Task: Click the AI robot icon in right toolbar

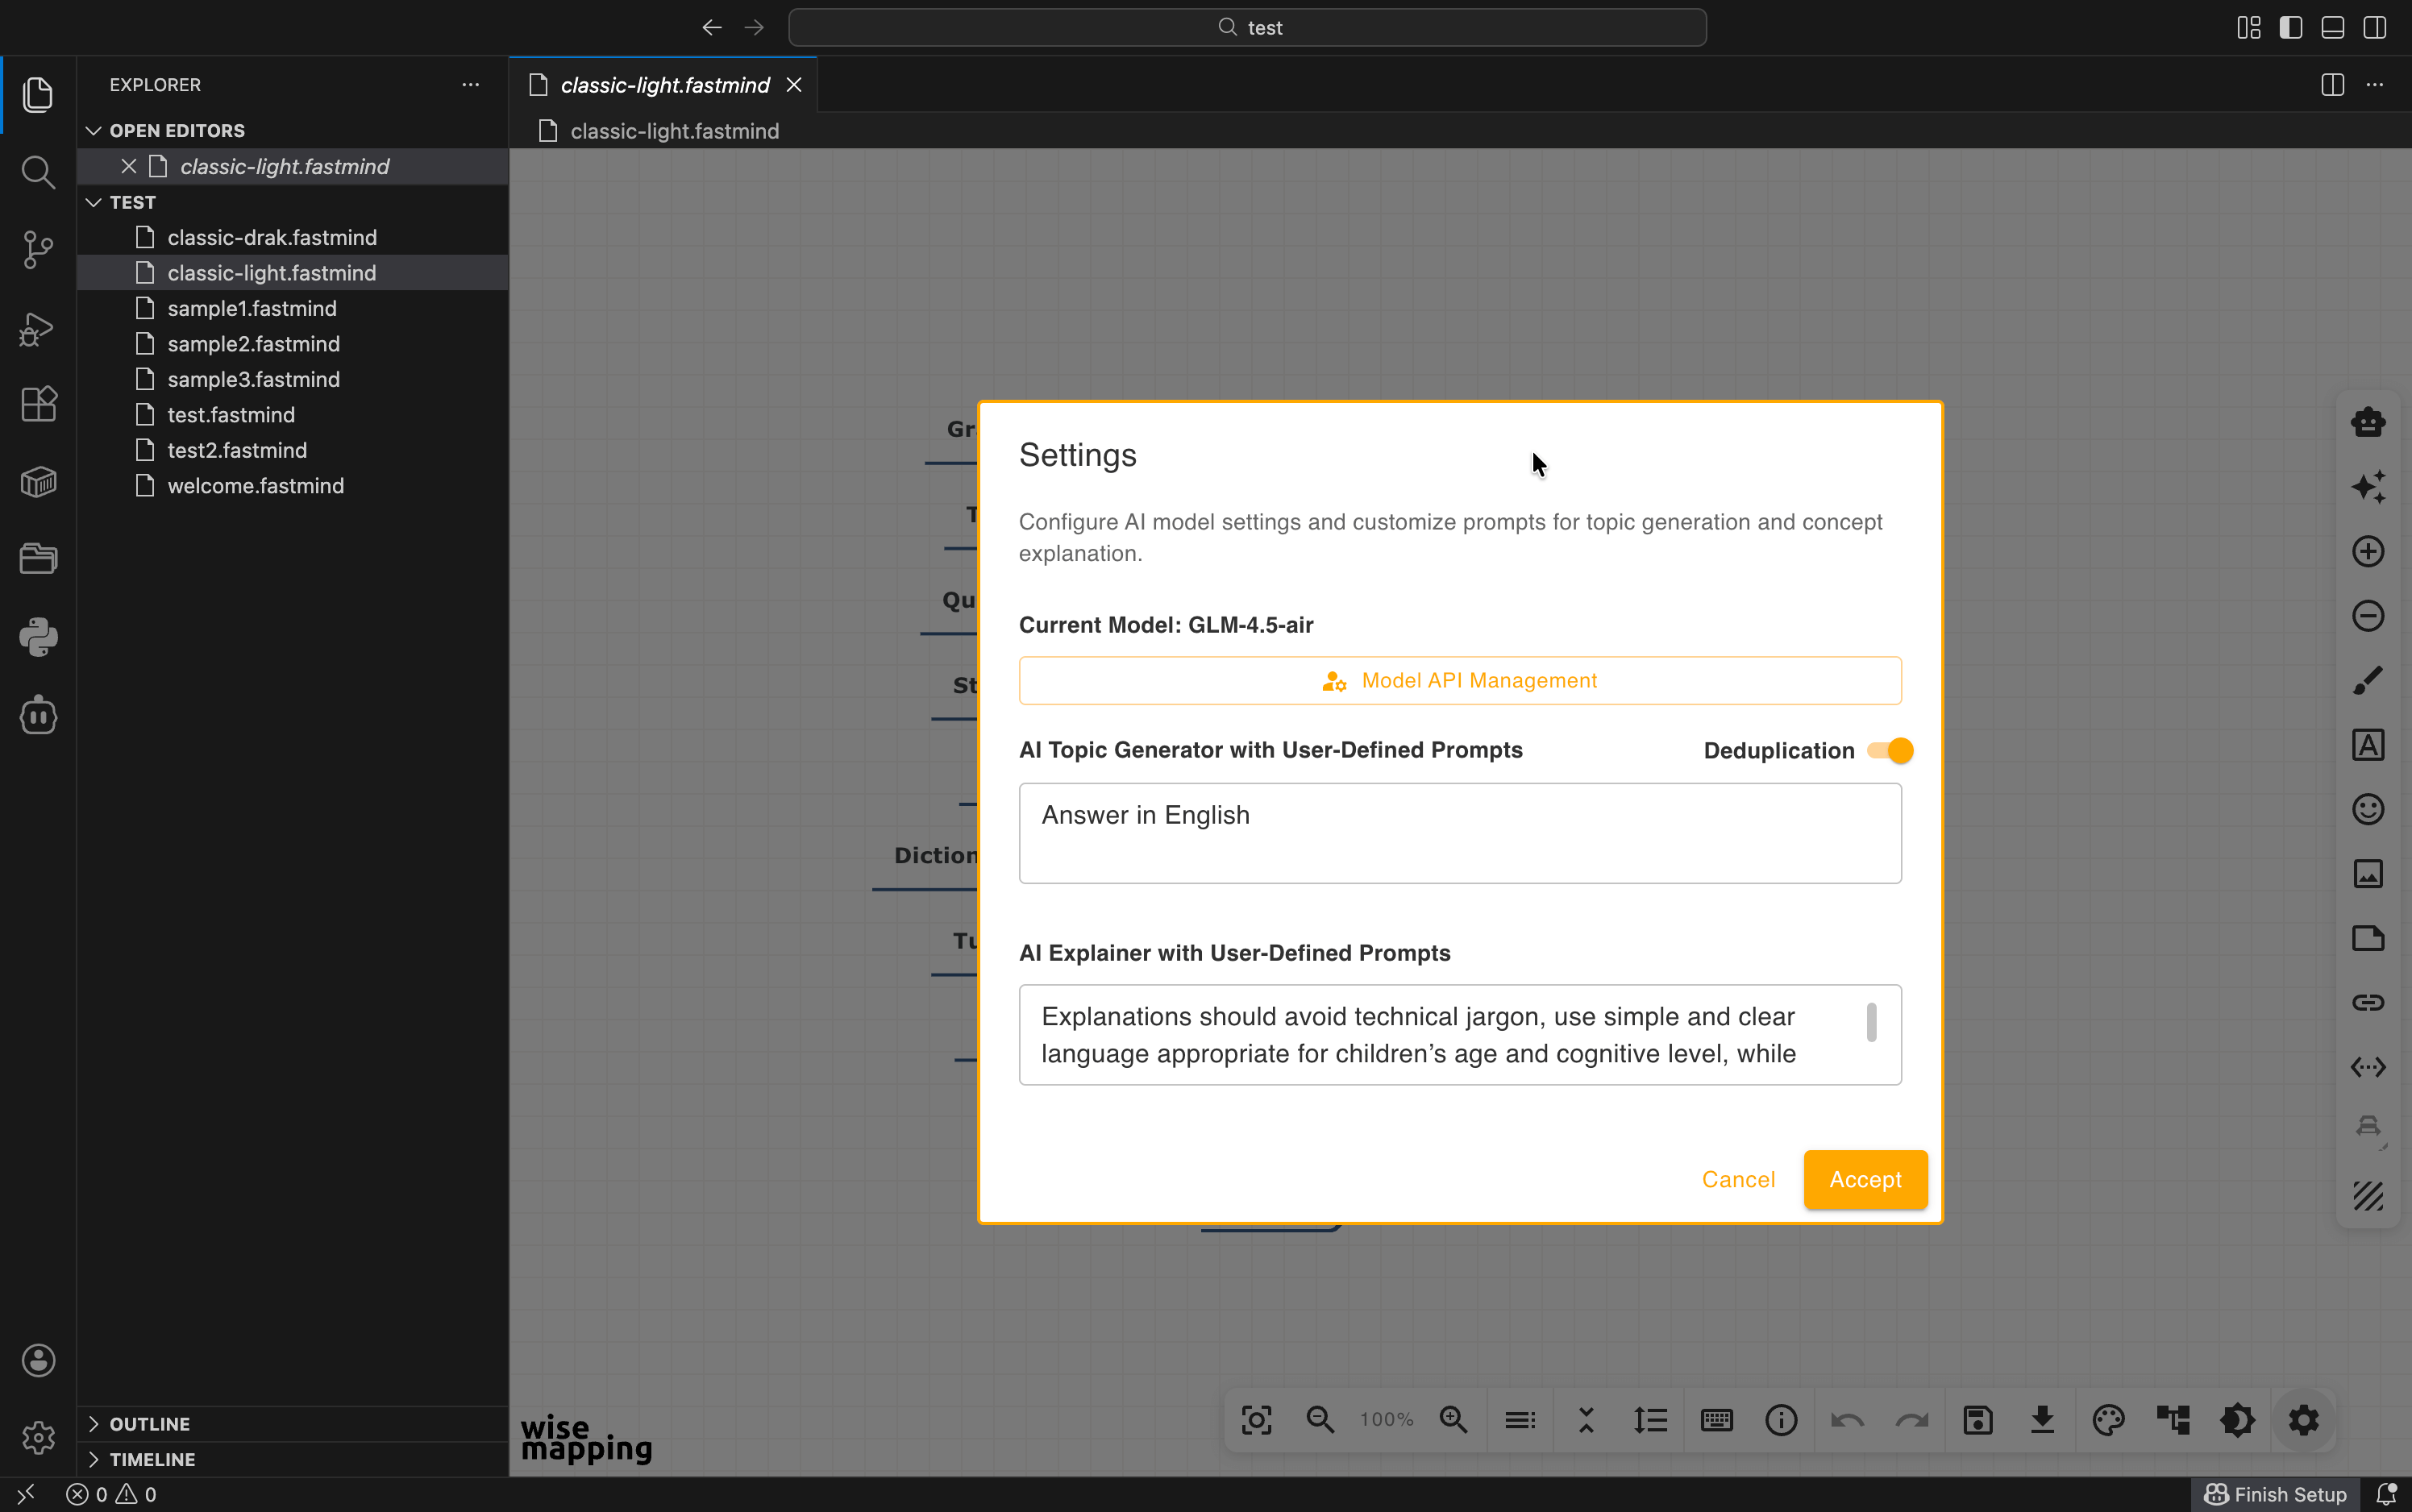Action: pos(2368,422)
